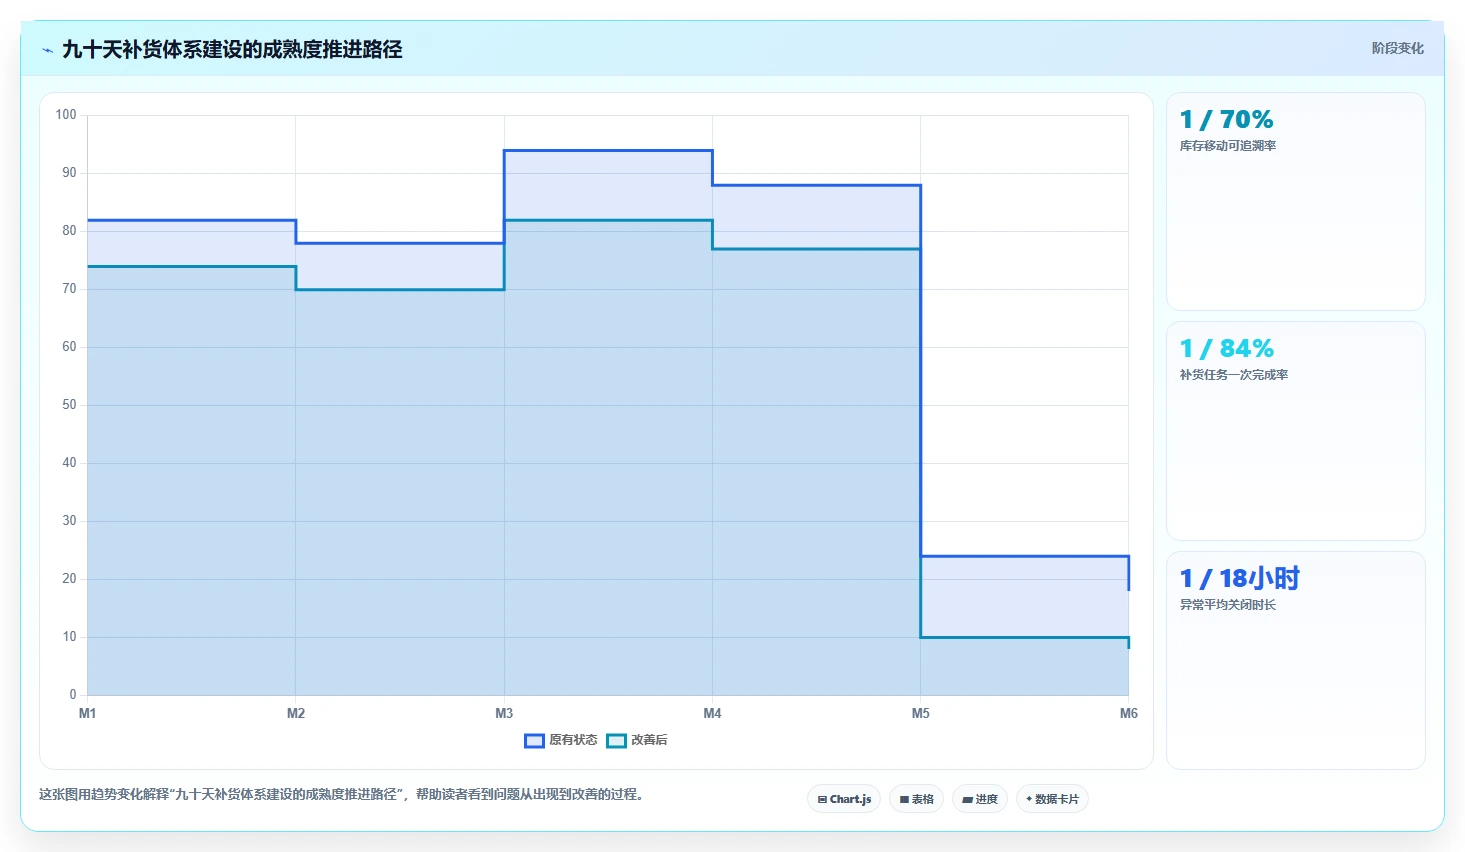The height and width of the screenshot is (852, 1465).
Task: Click the chart title 九十天补货体系建设的成熟度推进路径
Action: pyautogui.click(x=232, y=49)
